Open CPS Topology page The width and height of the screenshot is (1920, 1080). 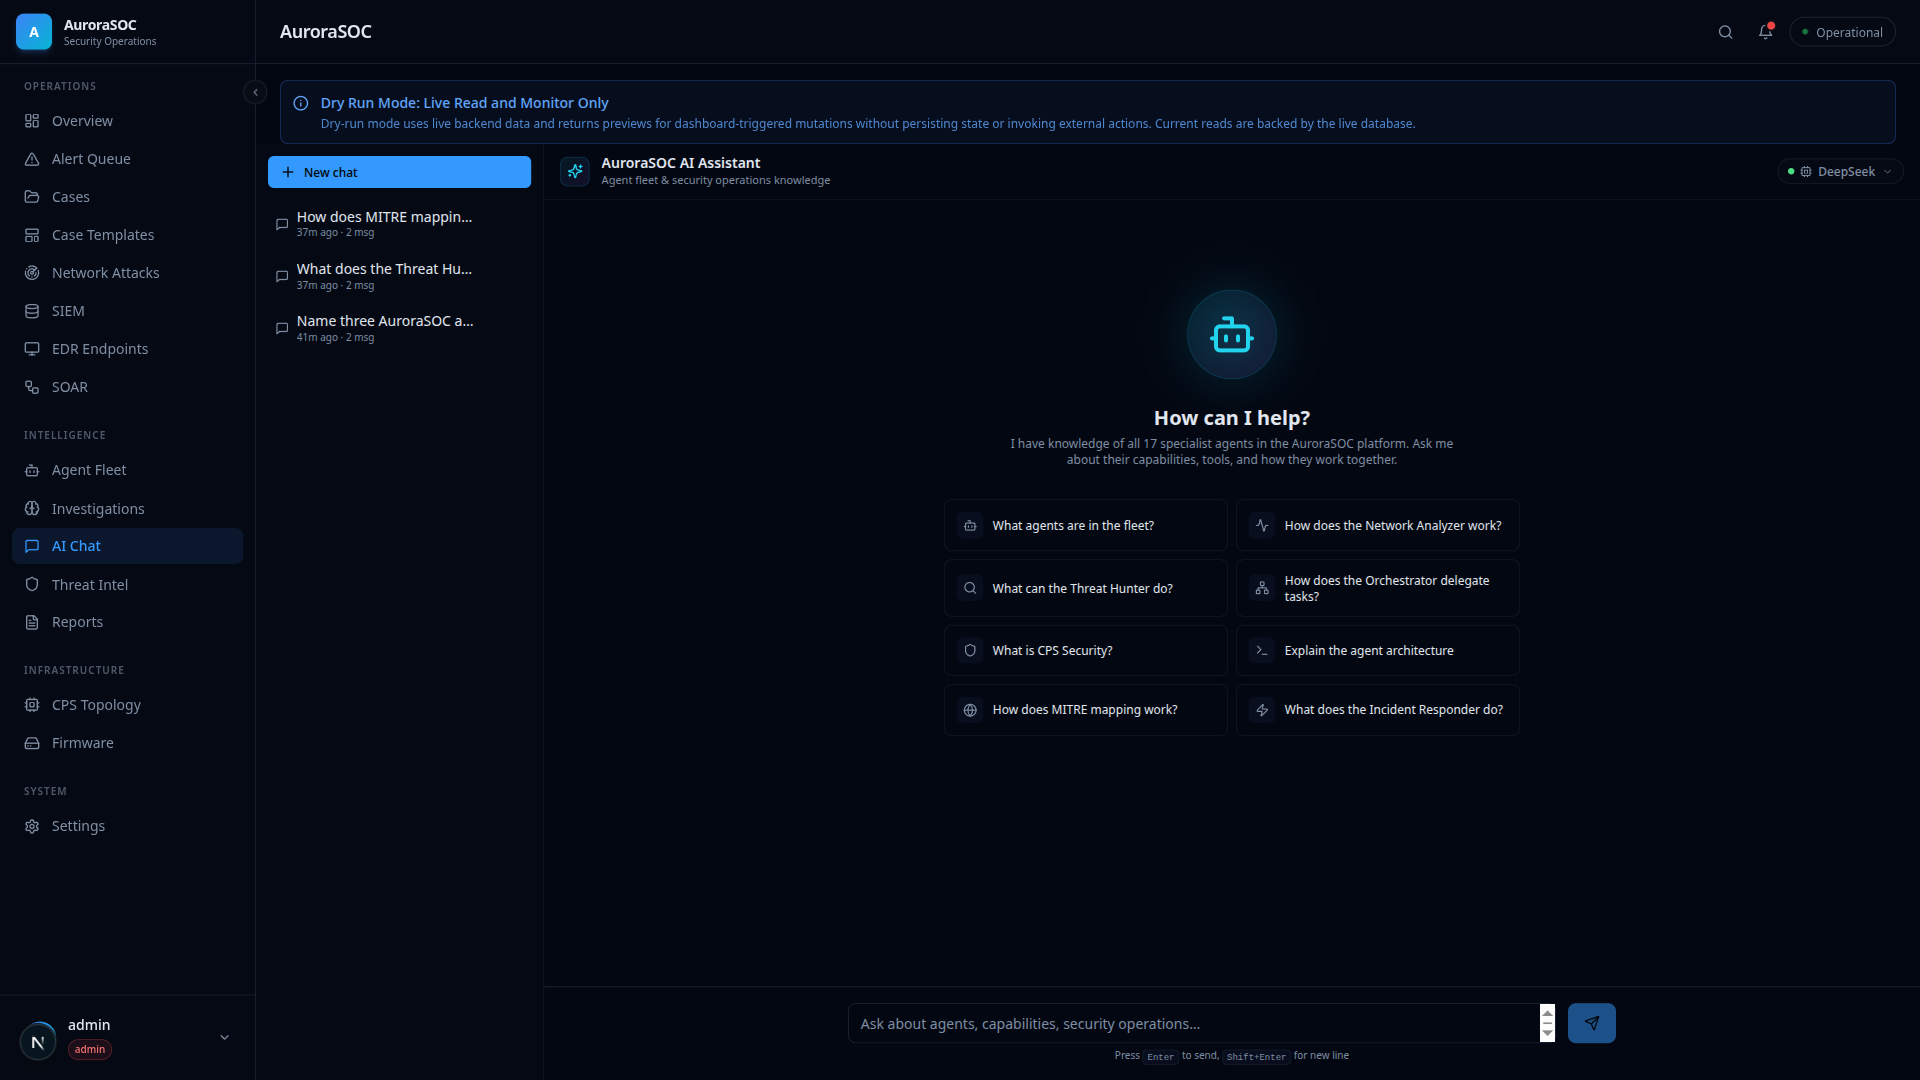[x=127, y=705]
